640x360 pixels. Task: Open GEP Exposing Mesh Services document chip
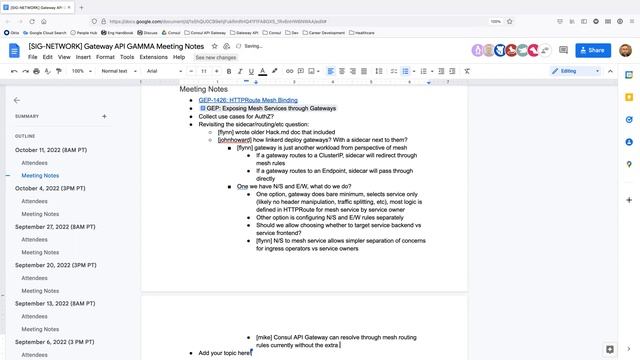[x=268, y=108]
